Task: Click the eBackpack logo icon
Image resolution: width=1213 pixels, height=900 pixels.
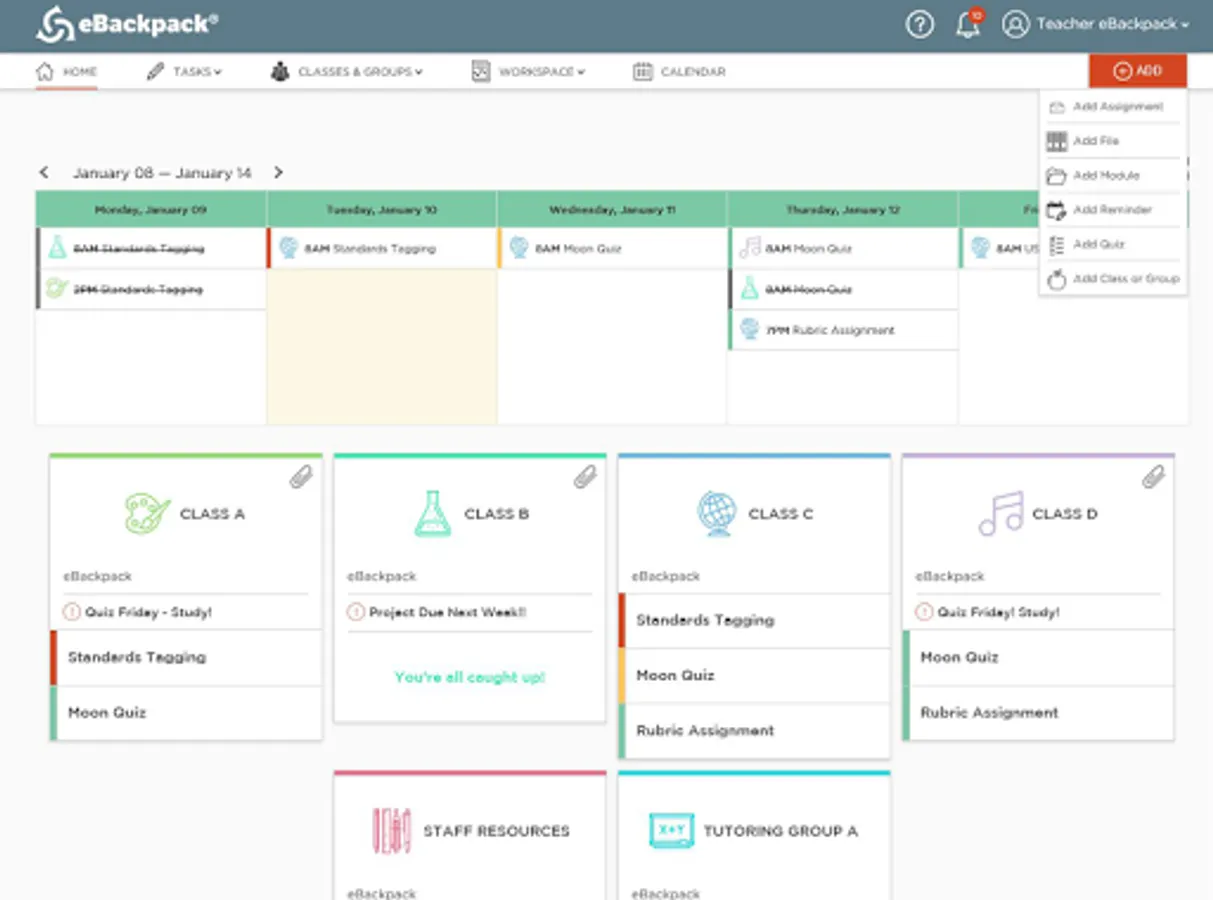Action: coord(55,24)
